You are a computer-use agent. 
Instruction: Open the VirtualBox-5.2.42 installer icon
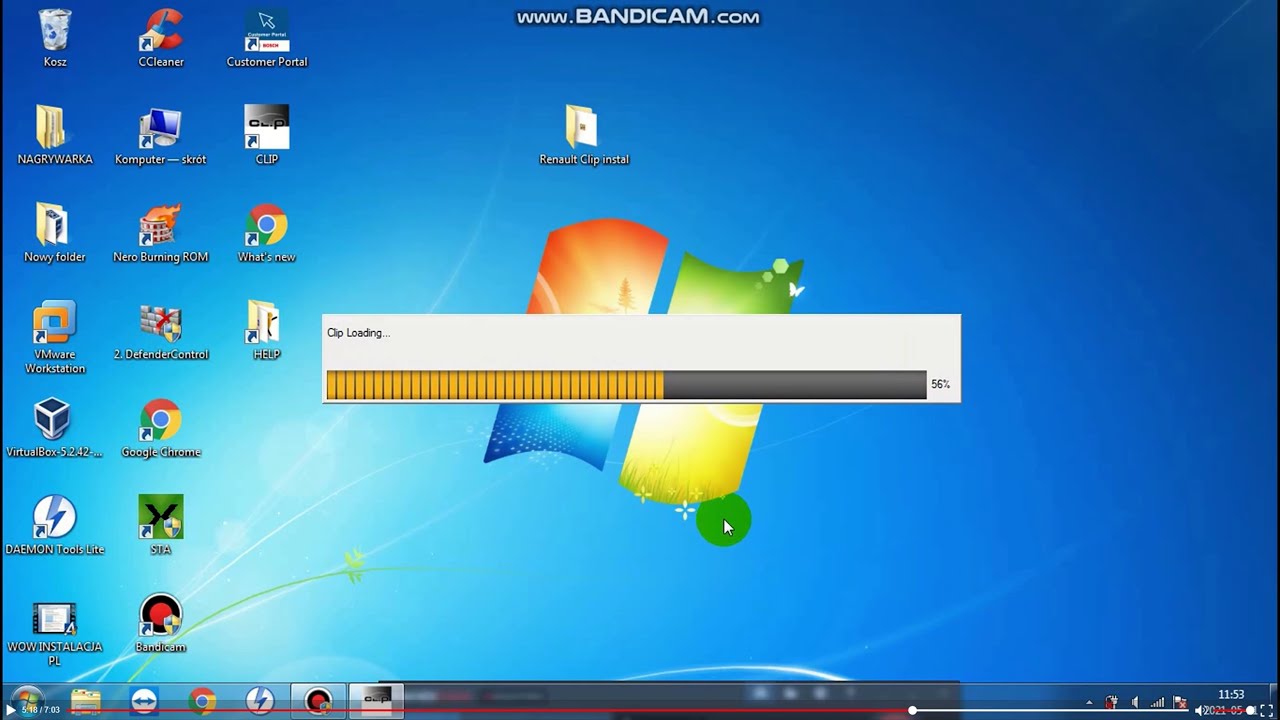(x=55, y=428)
